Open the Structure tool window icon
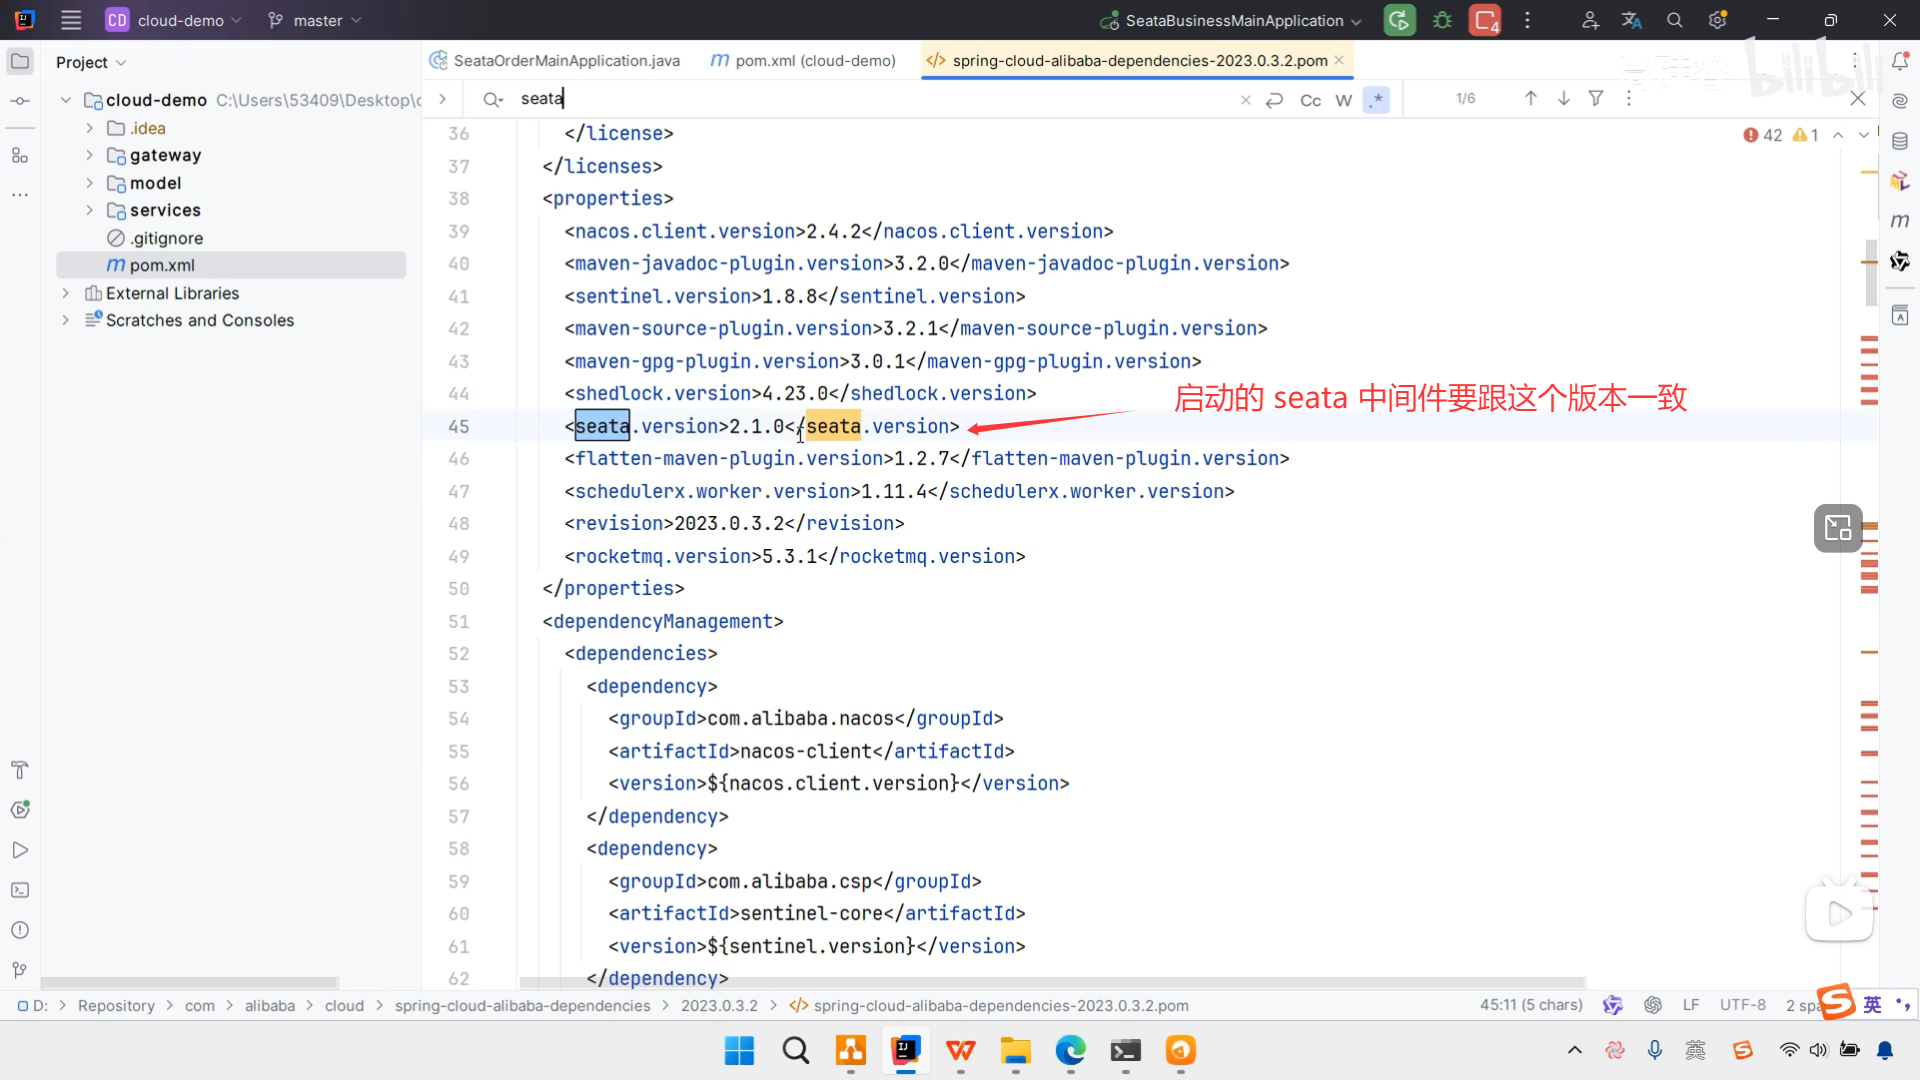Screen dimensions: 1920x1080 [20, 155]
